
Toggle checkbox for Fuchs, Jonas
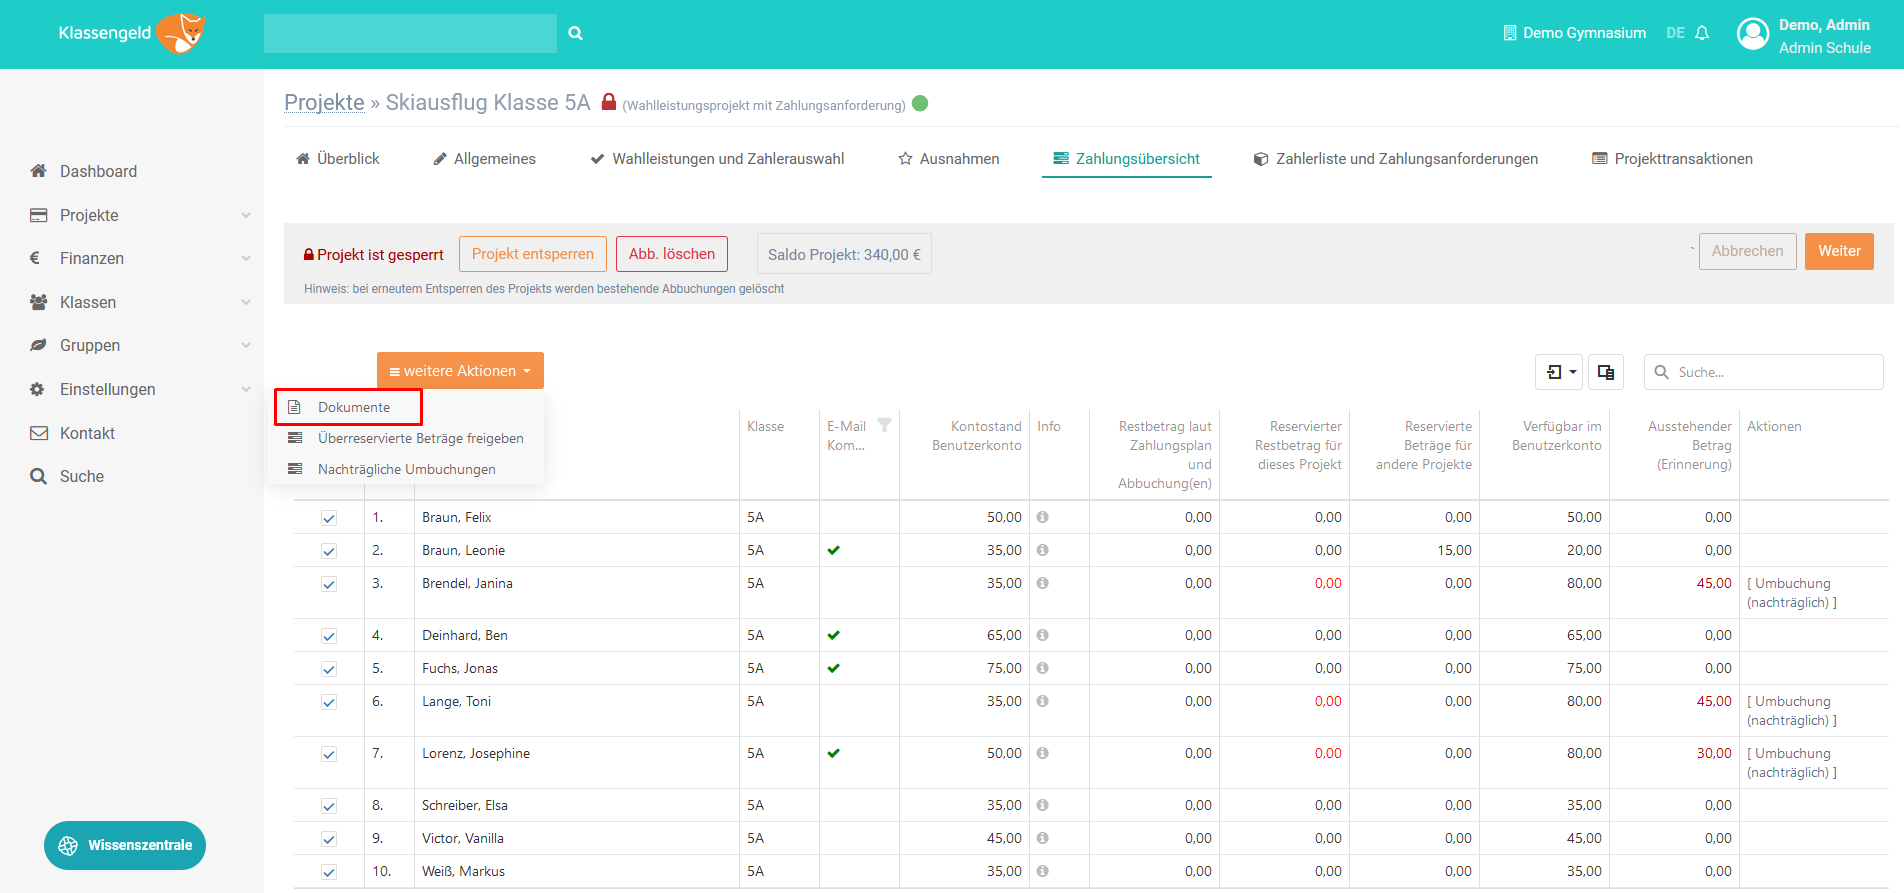[x=329, y=669]
